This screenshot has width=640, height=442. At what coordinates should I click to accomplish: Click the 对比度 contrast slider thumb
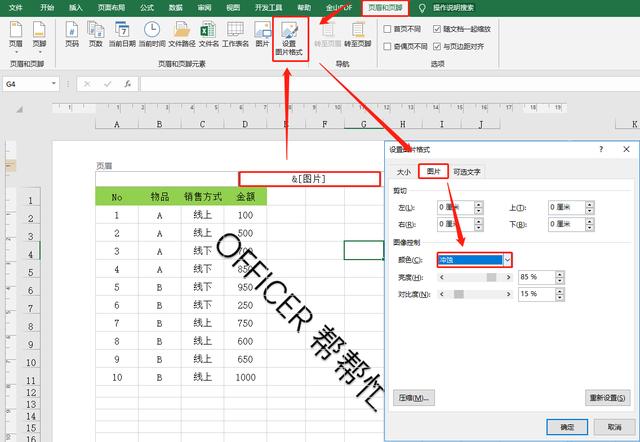click(x=459, y=294)
